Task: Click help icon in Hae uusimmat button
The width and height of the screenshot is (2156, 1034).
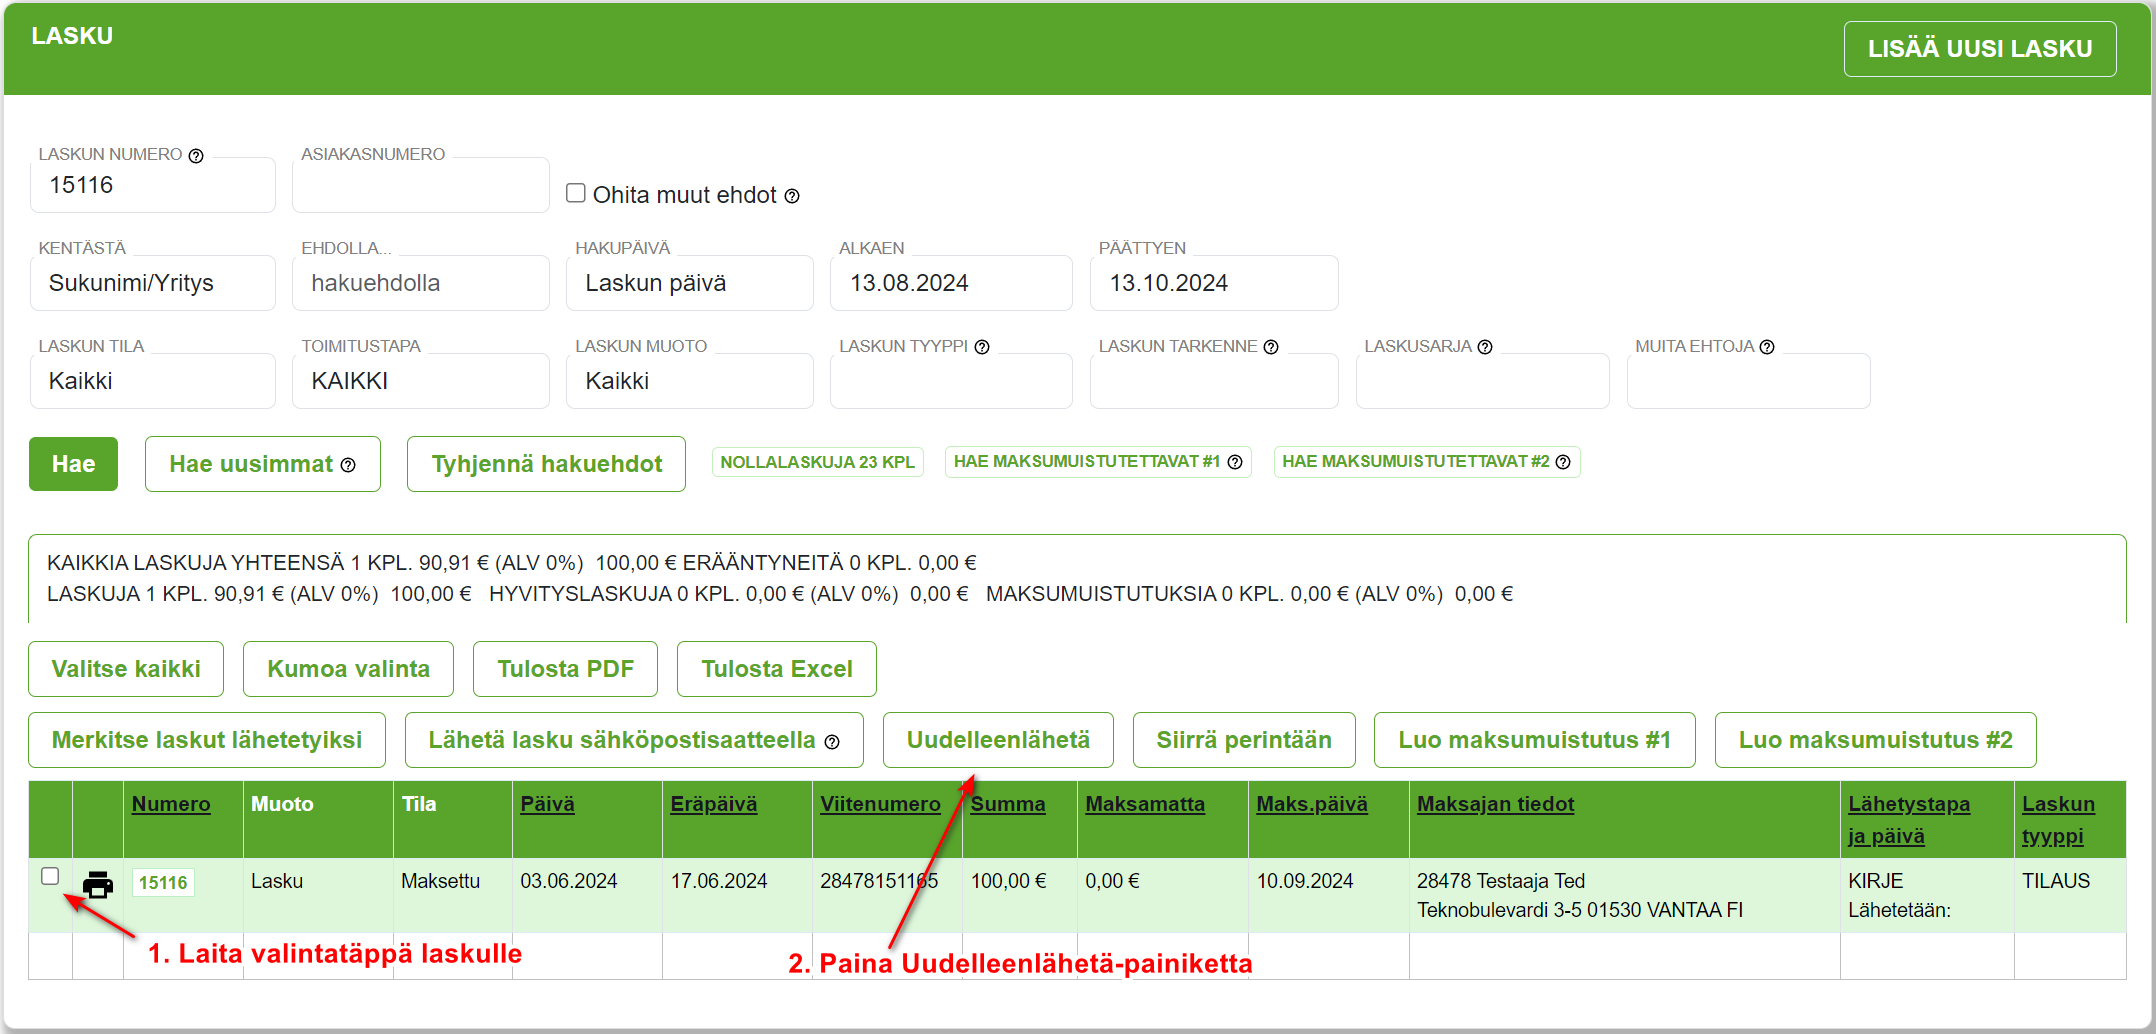Action: click(x=348, y=465)
